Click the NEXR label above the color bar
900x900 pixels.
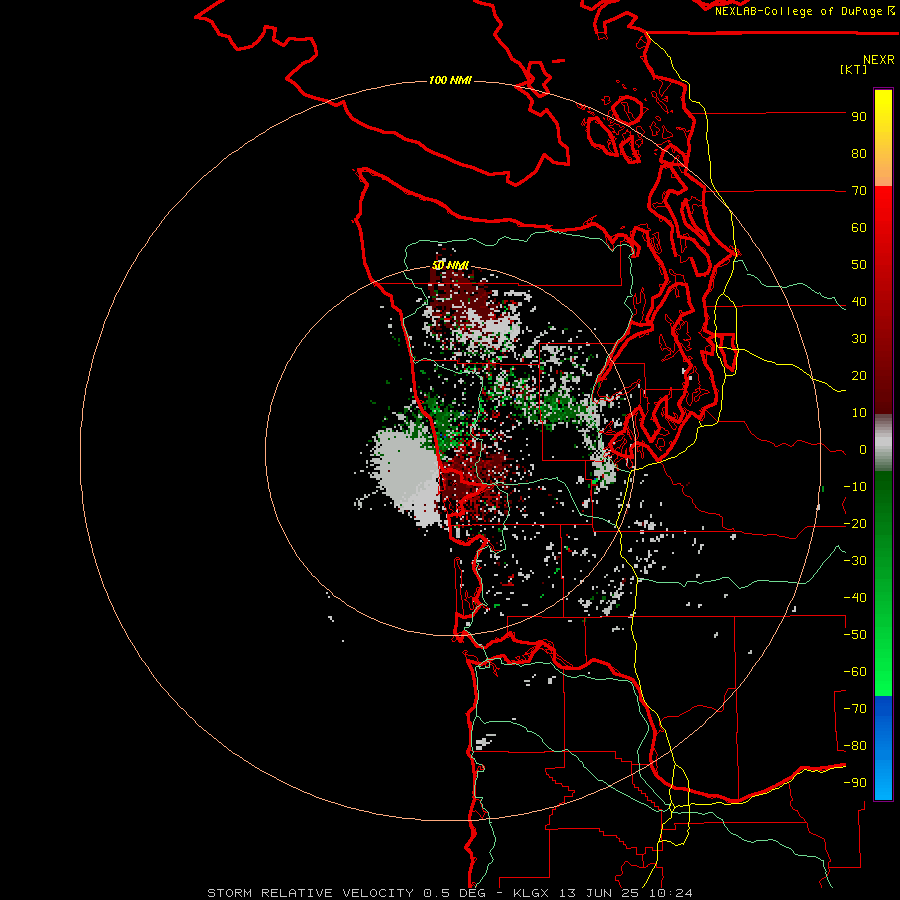point(879,59)
